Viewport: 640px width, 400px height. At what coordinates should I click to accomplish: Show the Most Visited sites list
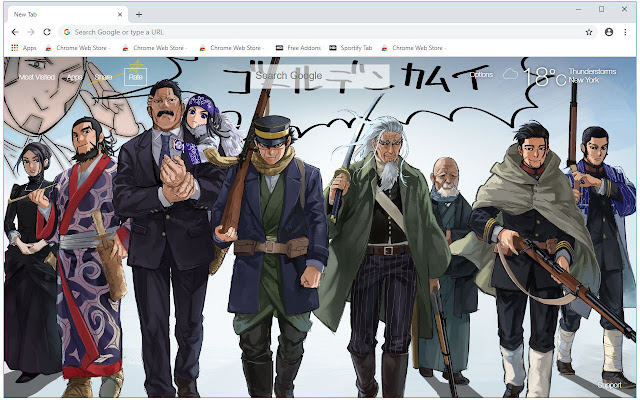[37, 77]
